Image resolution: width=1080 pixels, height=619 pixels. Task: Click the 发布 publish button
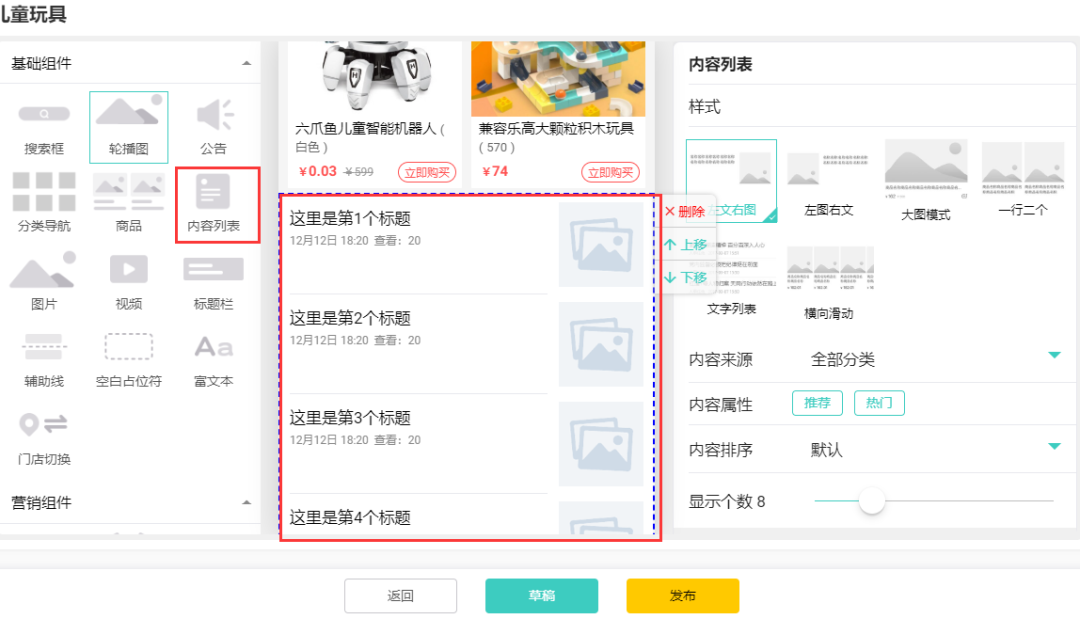click(682, 595)
